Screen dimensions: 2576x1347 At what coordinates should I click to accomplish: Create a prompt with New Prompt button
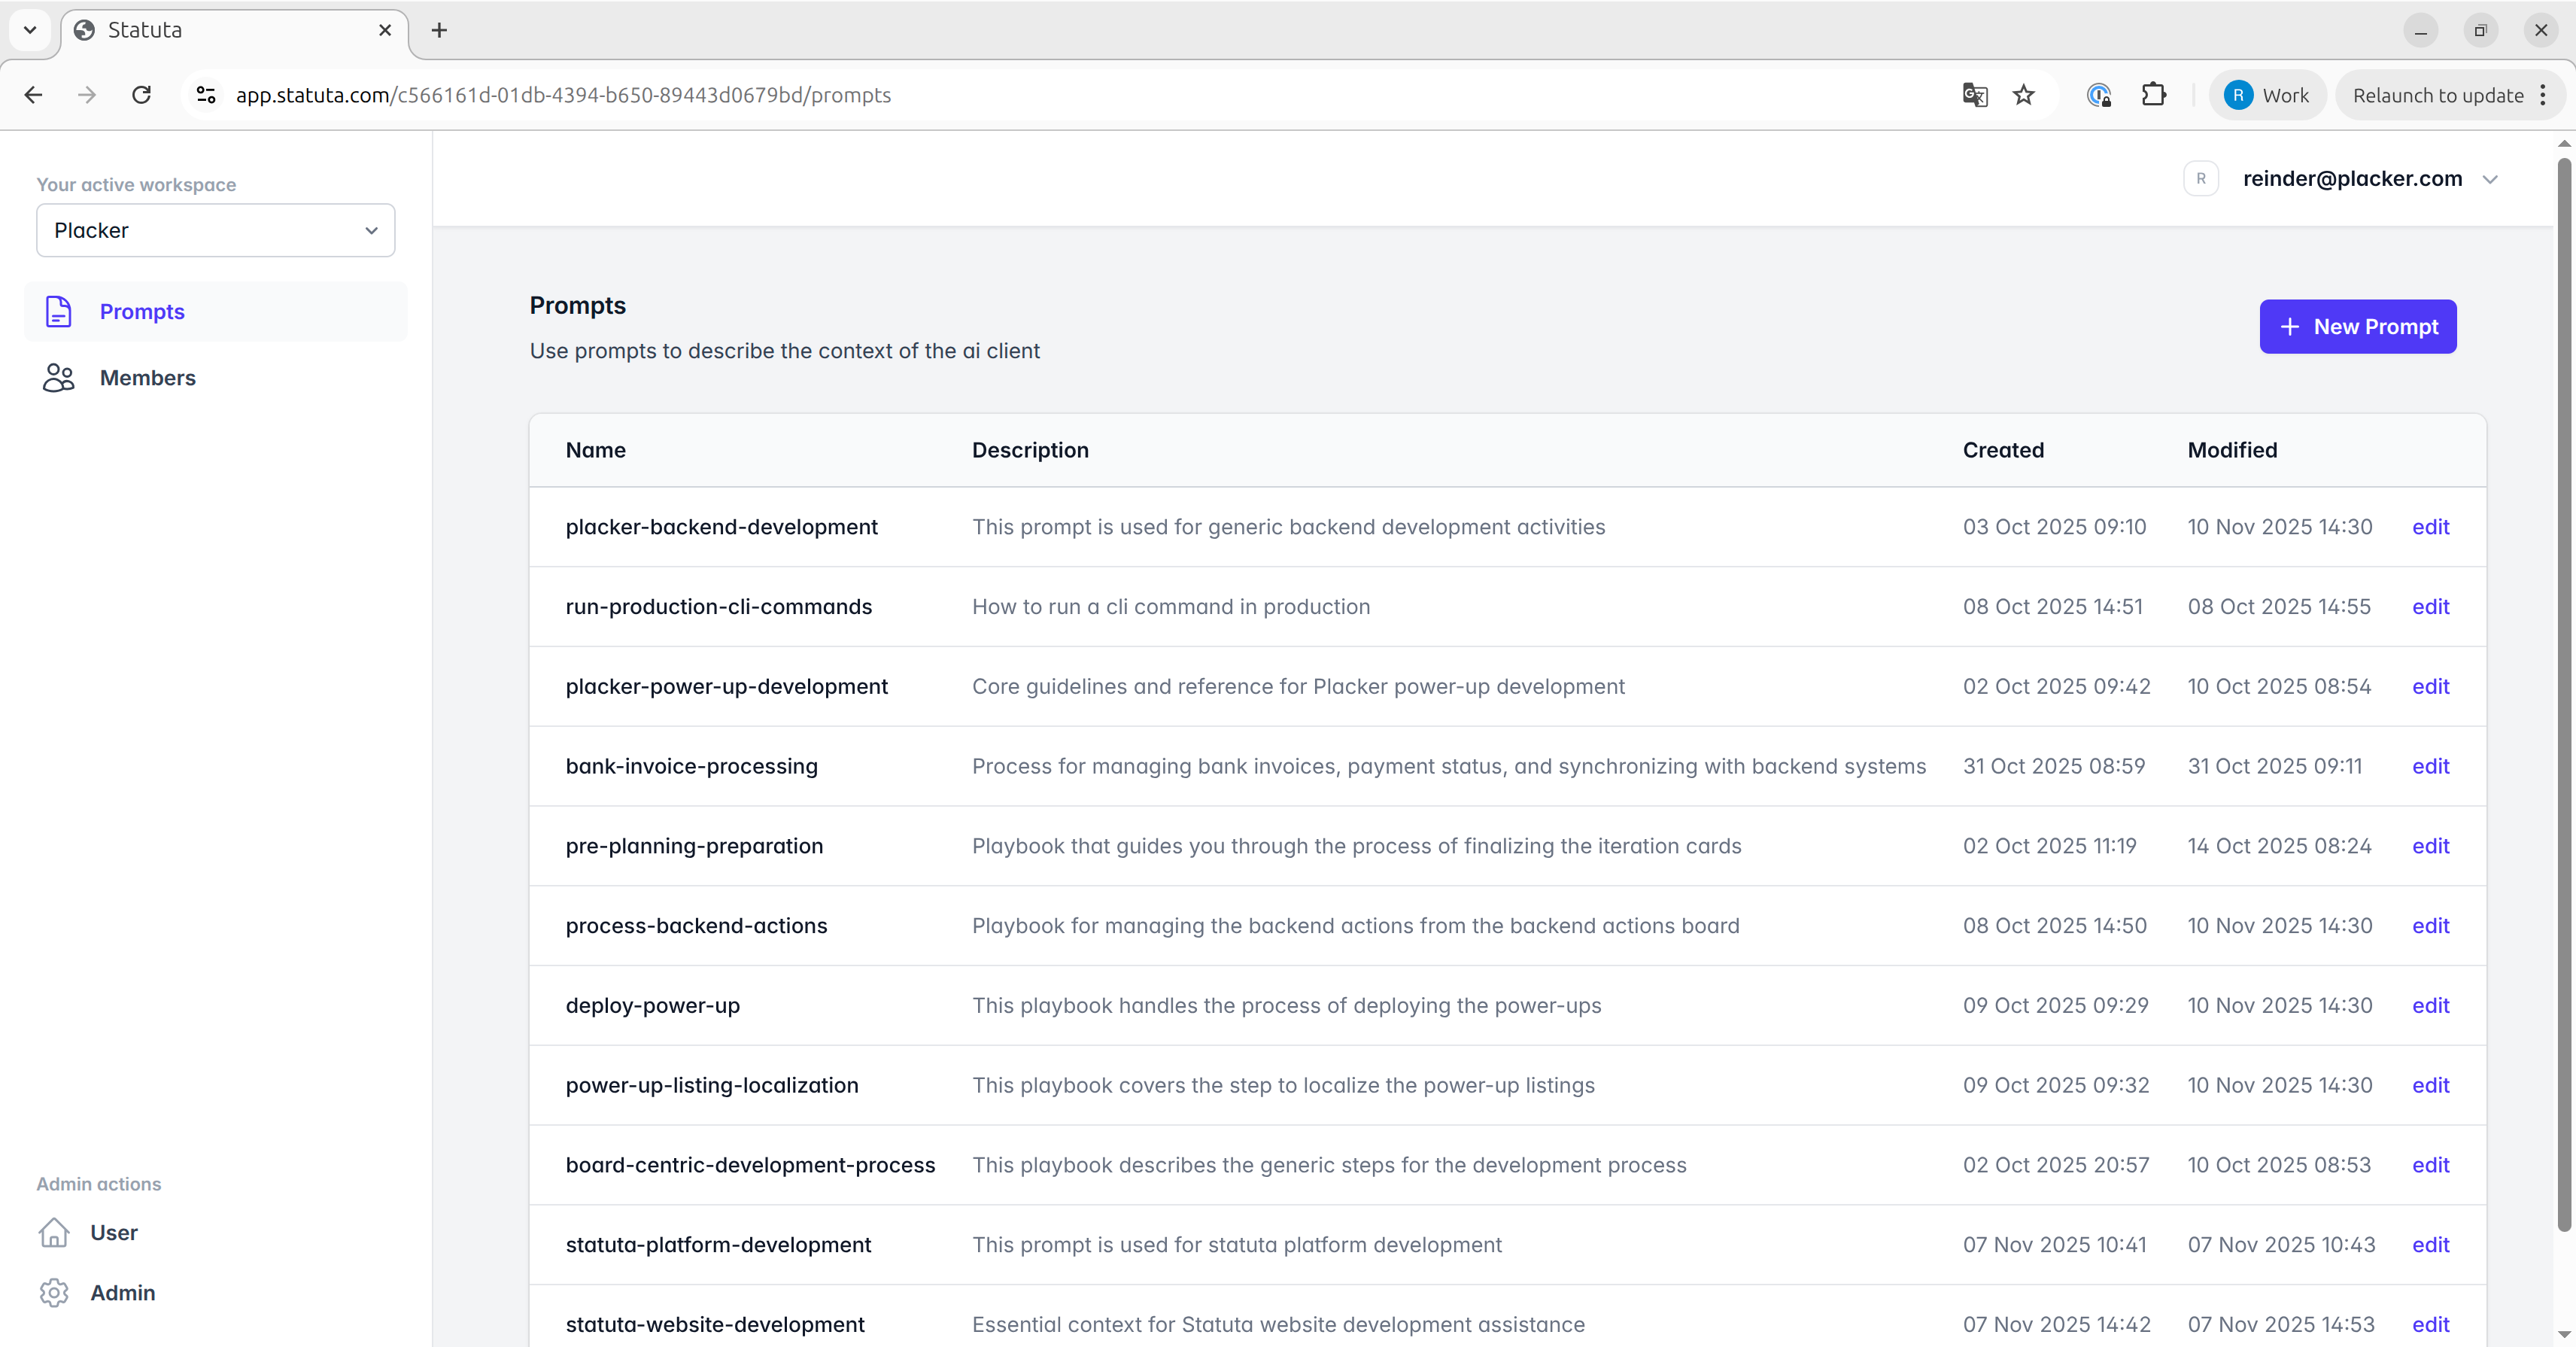point(2357,327)
